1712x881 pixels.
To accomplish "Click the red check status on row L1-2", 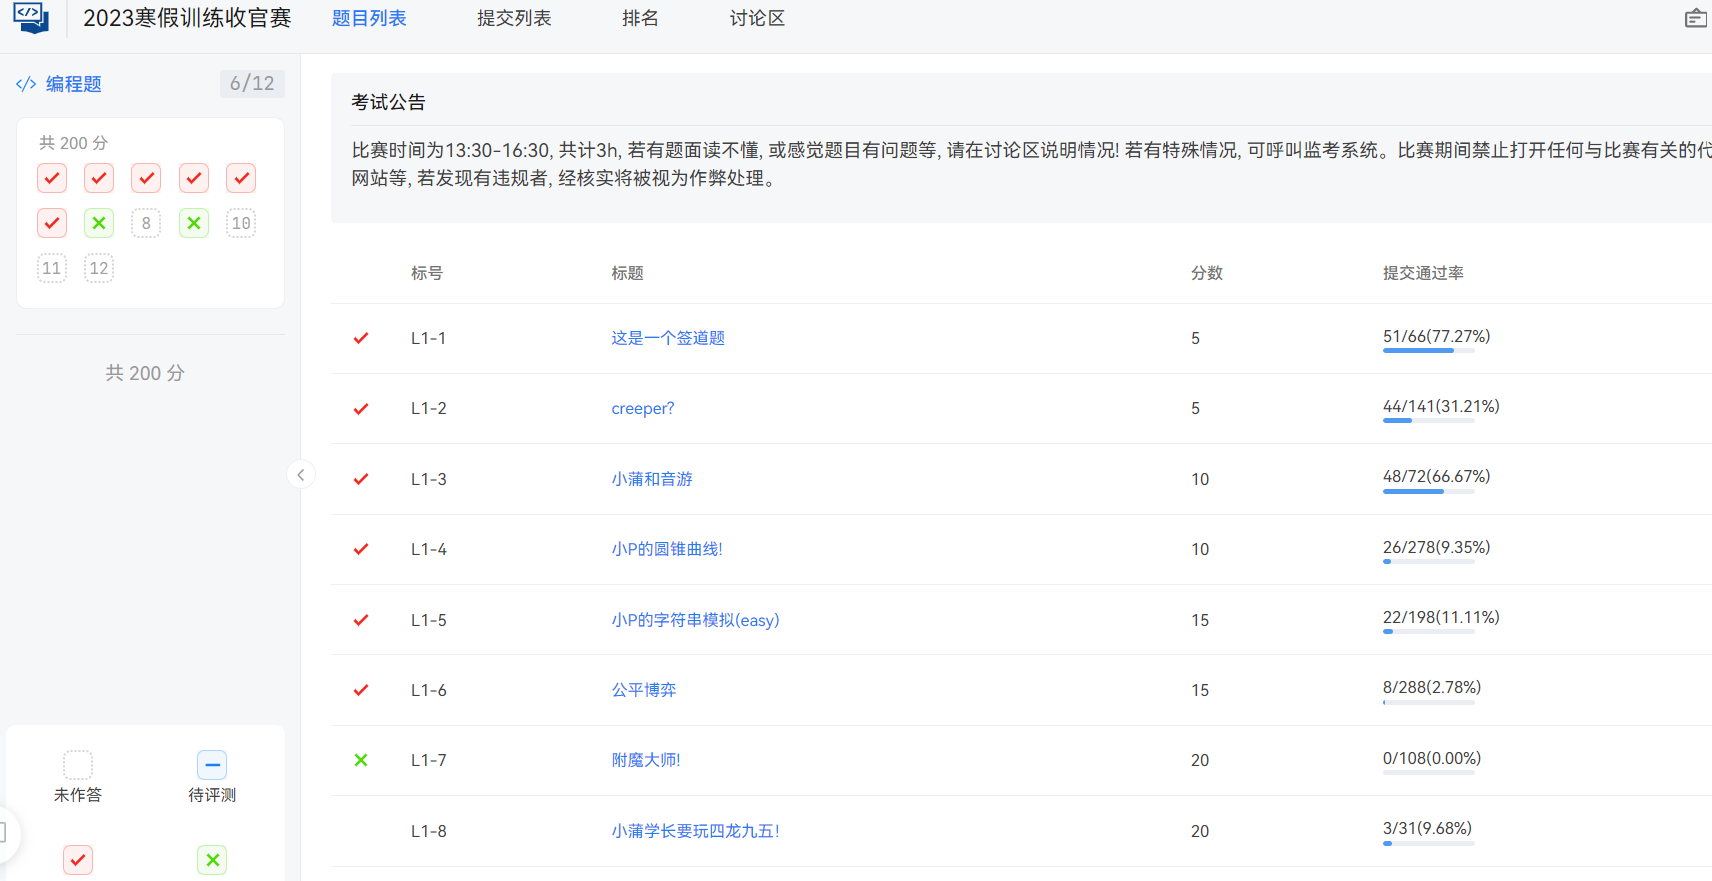I will tap(361, 409).
